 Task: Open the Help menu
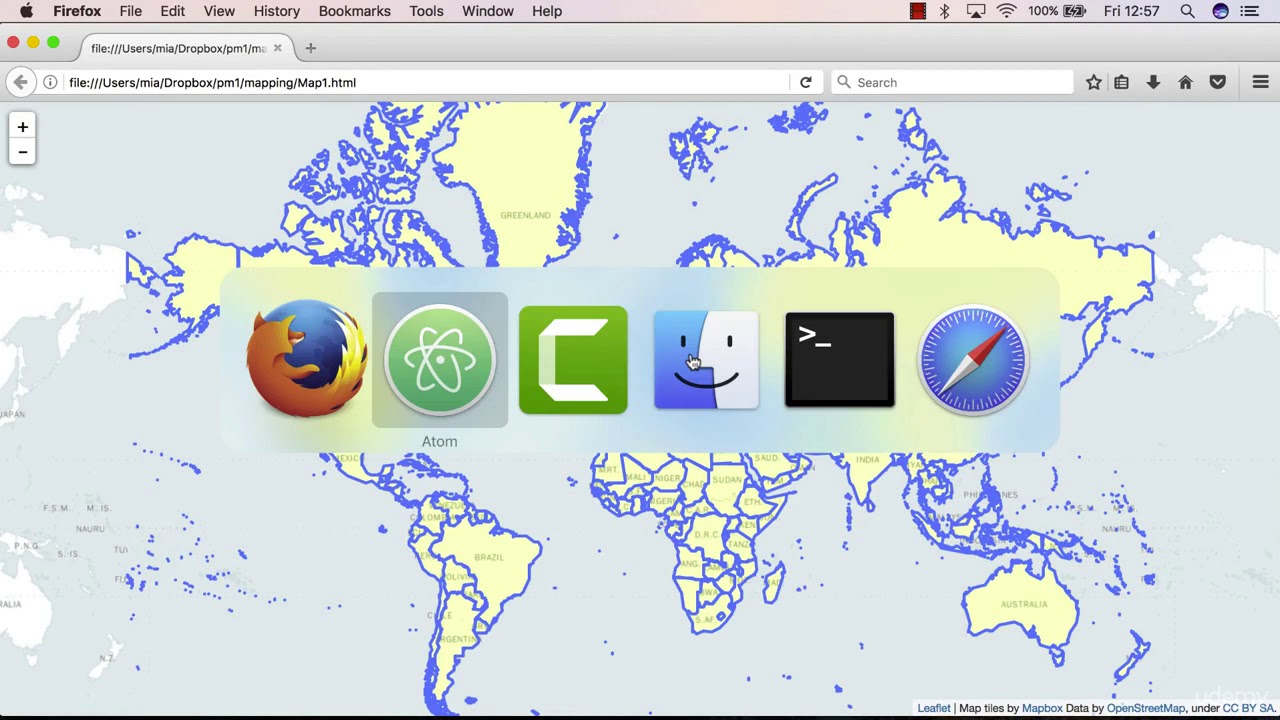547,11
